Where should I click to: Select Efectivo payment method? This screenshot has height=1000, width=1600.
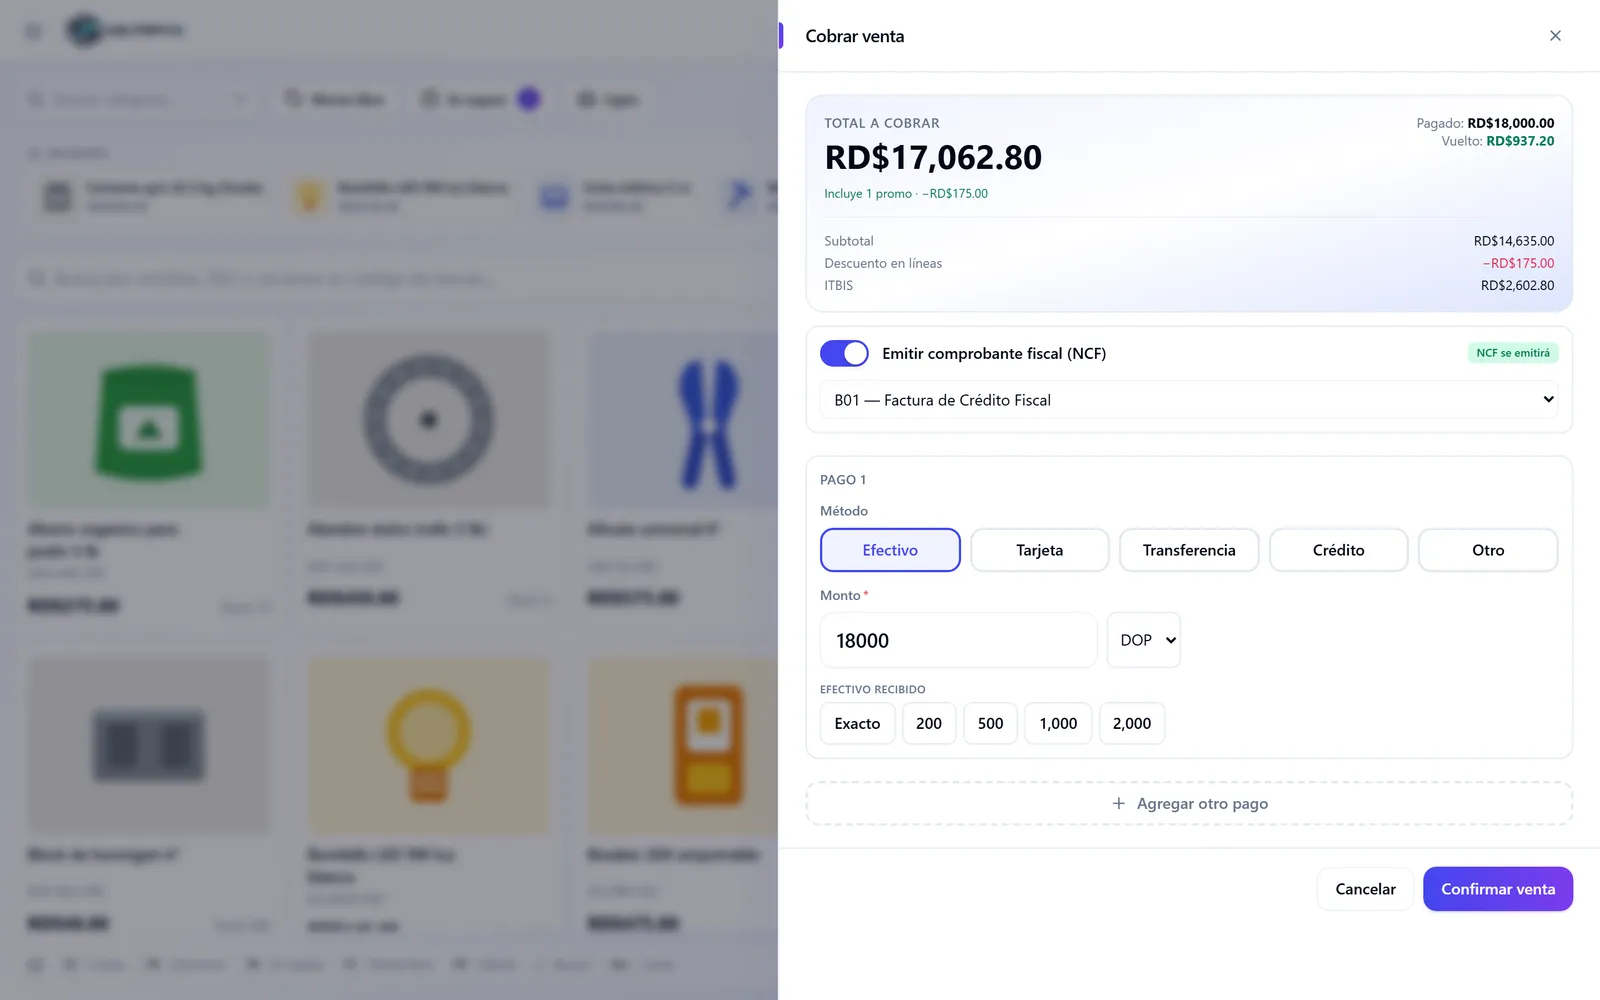[890, 550]
